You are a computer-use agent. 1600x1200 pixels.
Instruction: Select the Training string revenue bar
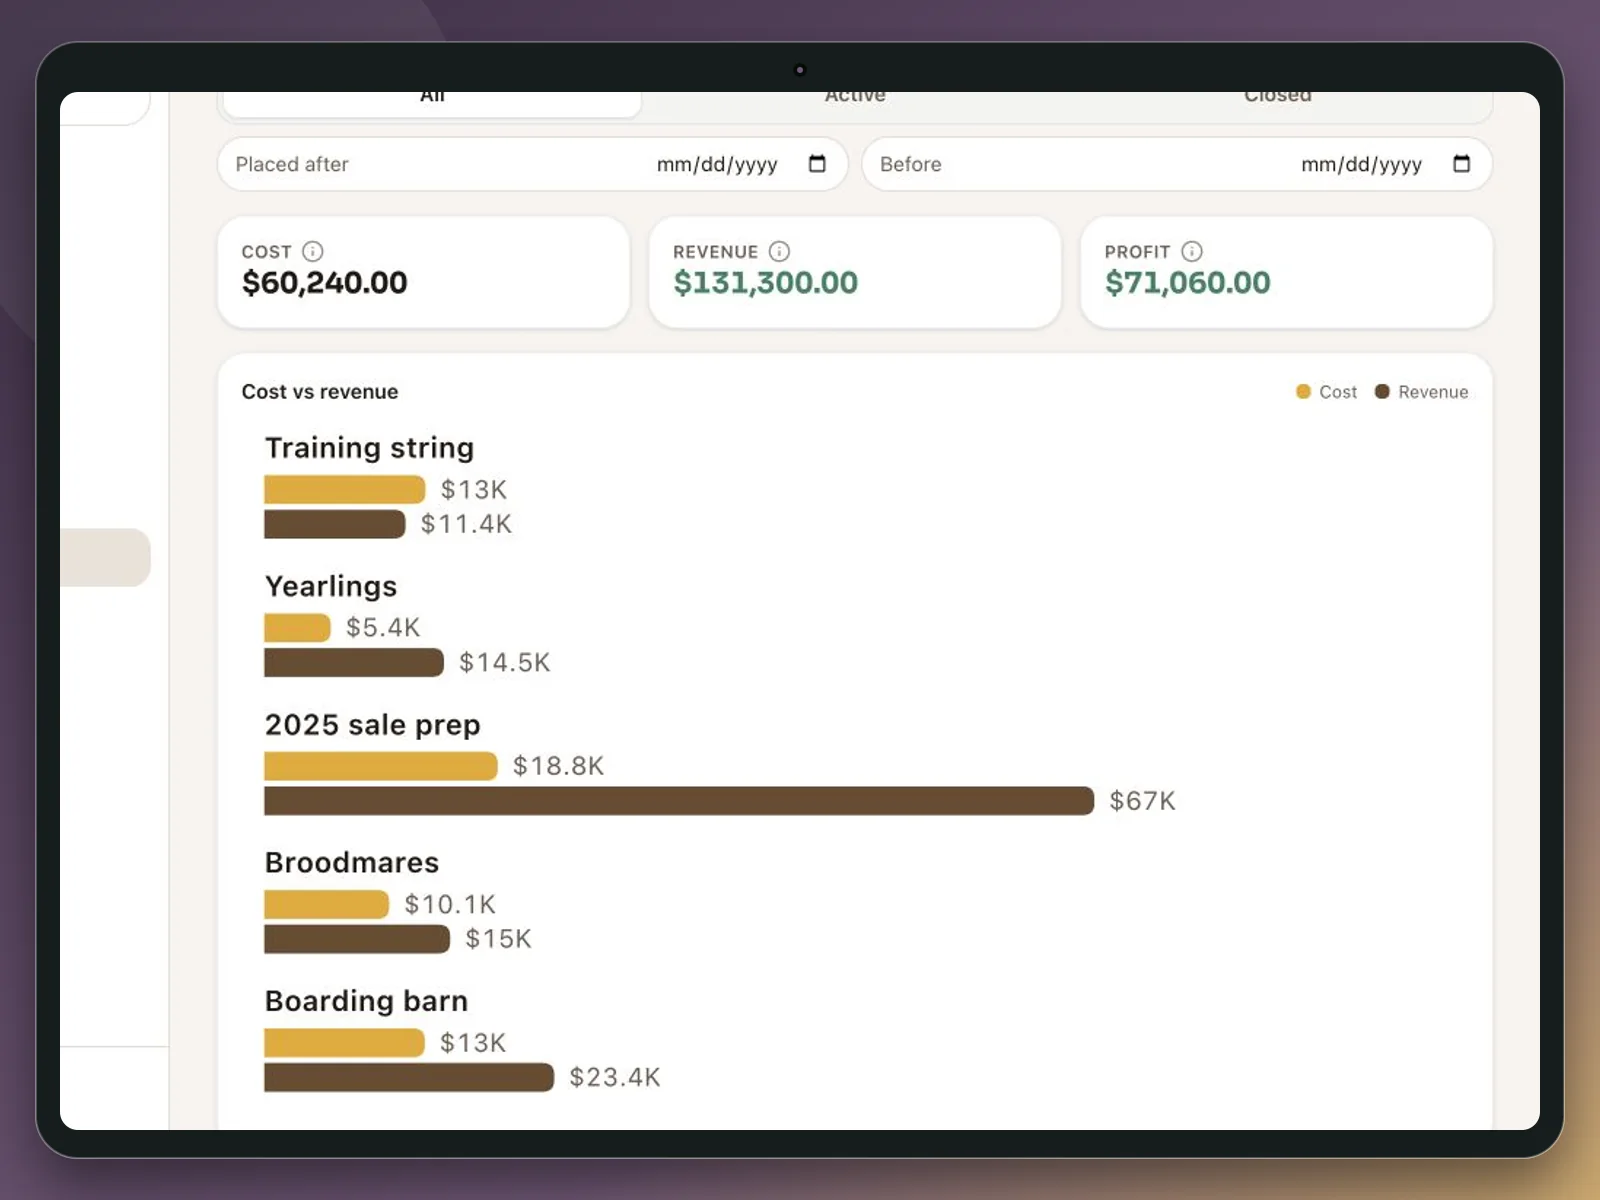pyautogui.click(x=335, y=524)
